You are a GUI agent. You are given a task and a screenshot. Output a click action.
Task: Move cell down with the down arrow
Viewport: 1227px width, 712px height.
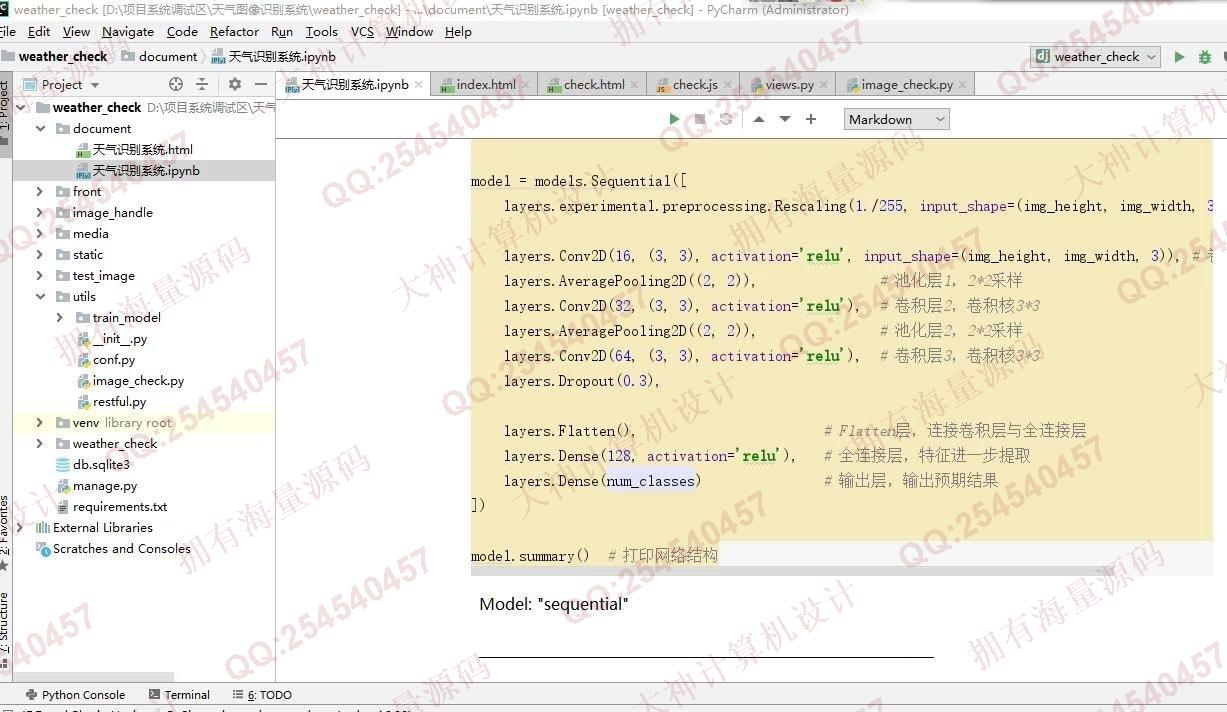point(785,119)
